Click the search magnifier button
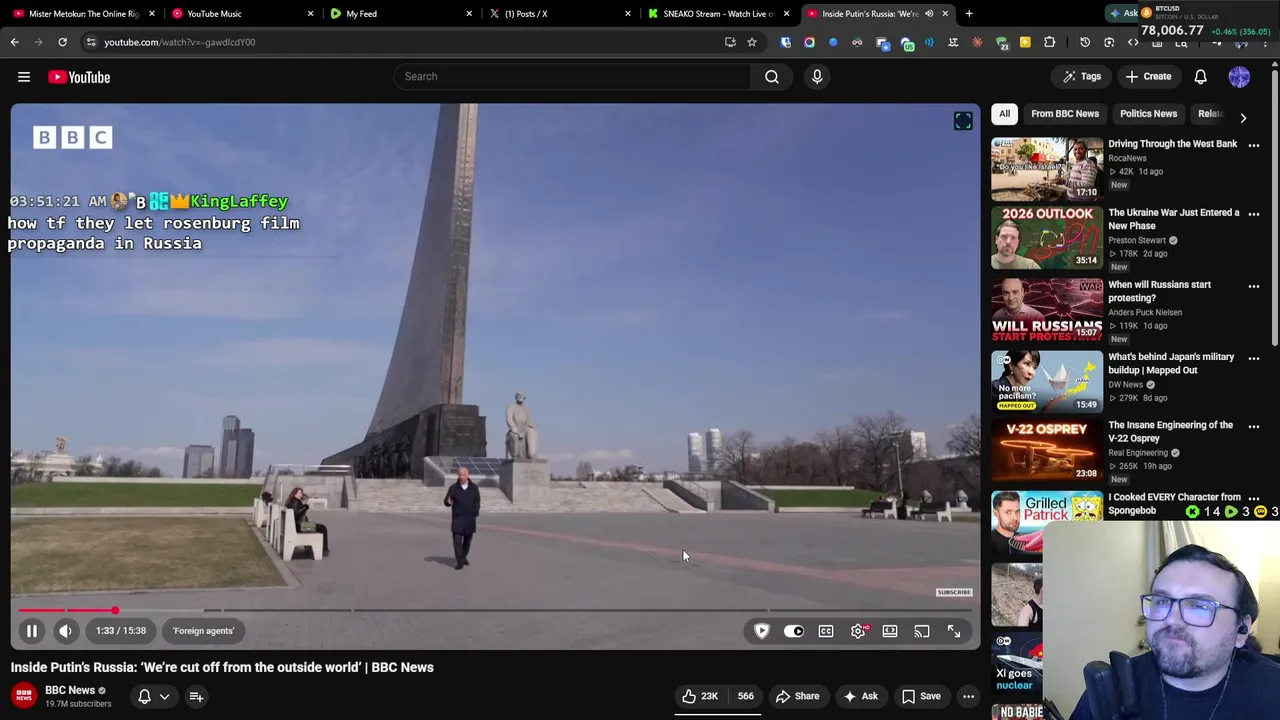1280x720 pixels. click(772, 76)
